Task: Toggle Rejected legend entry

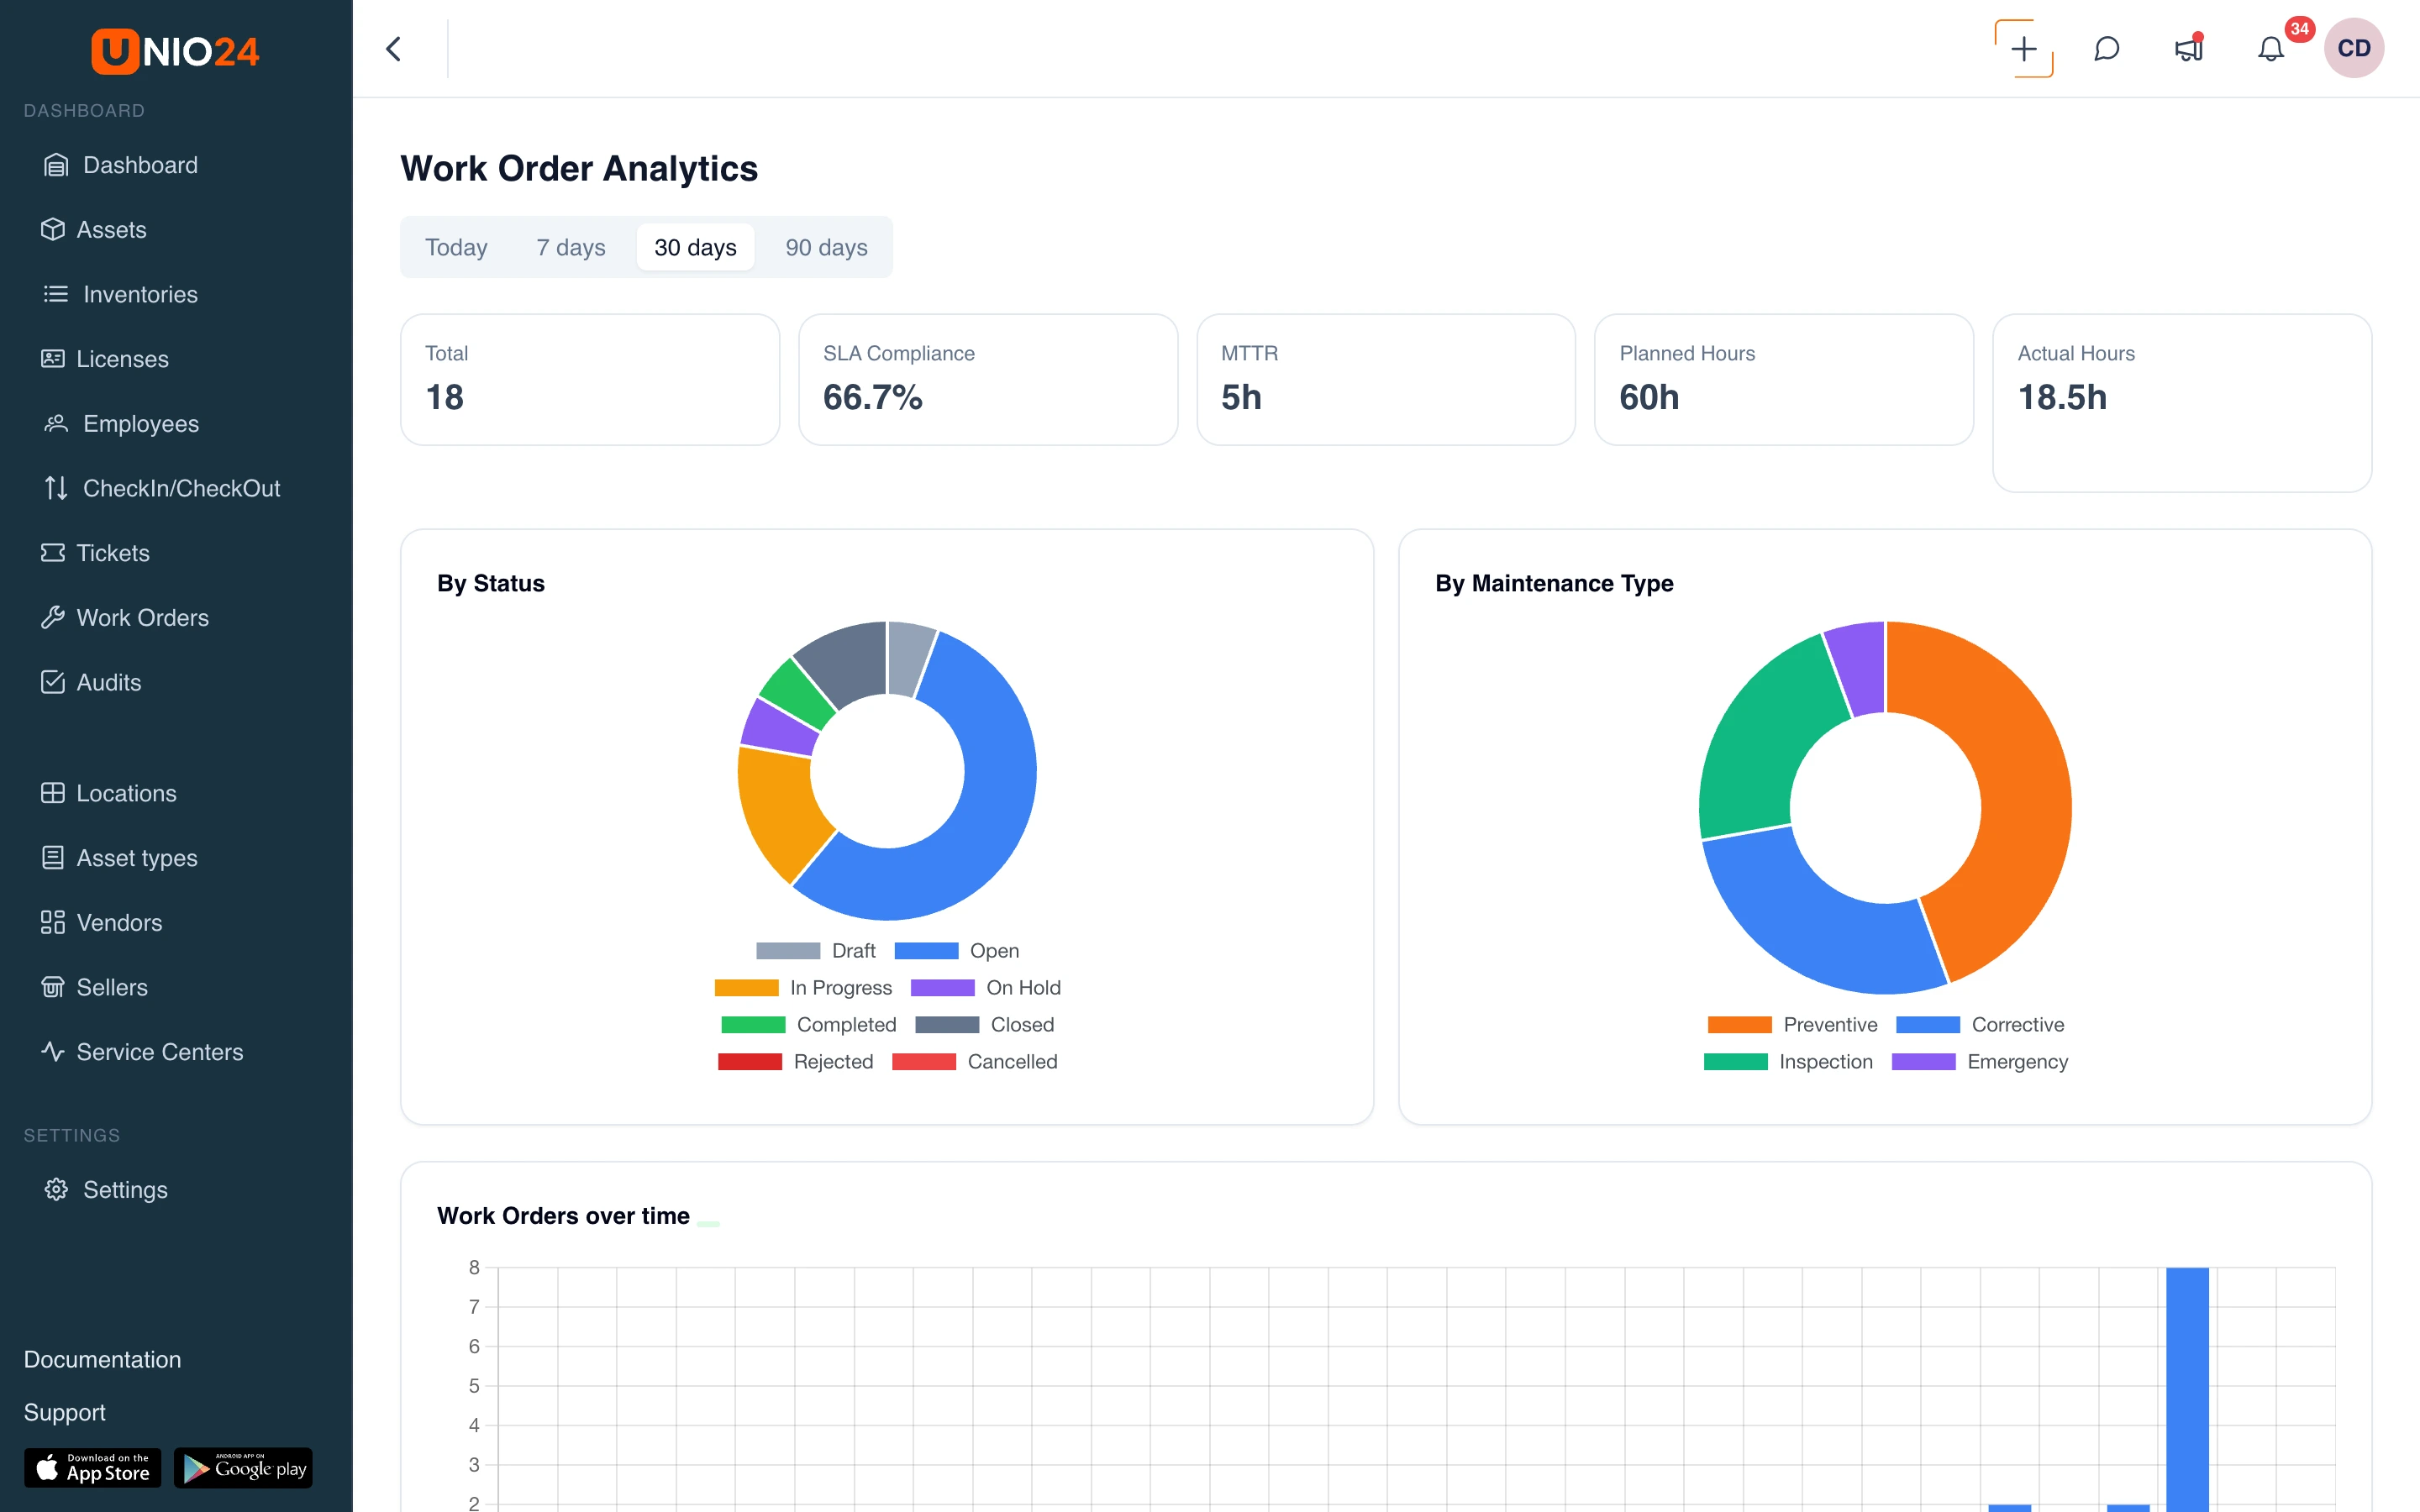Action: [795, 1061]
